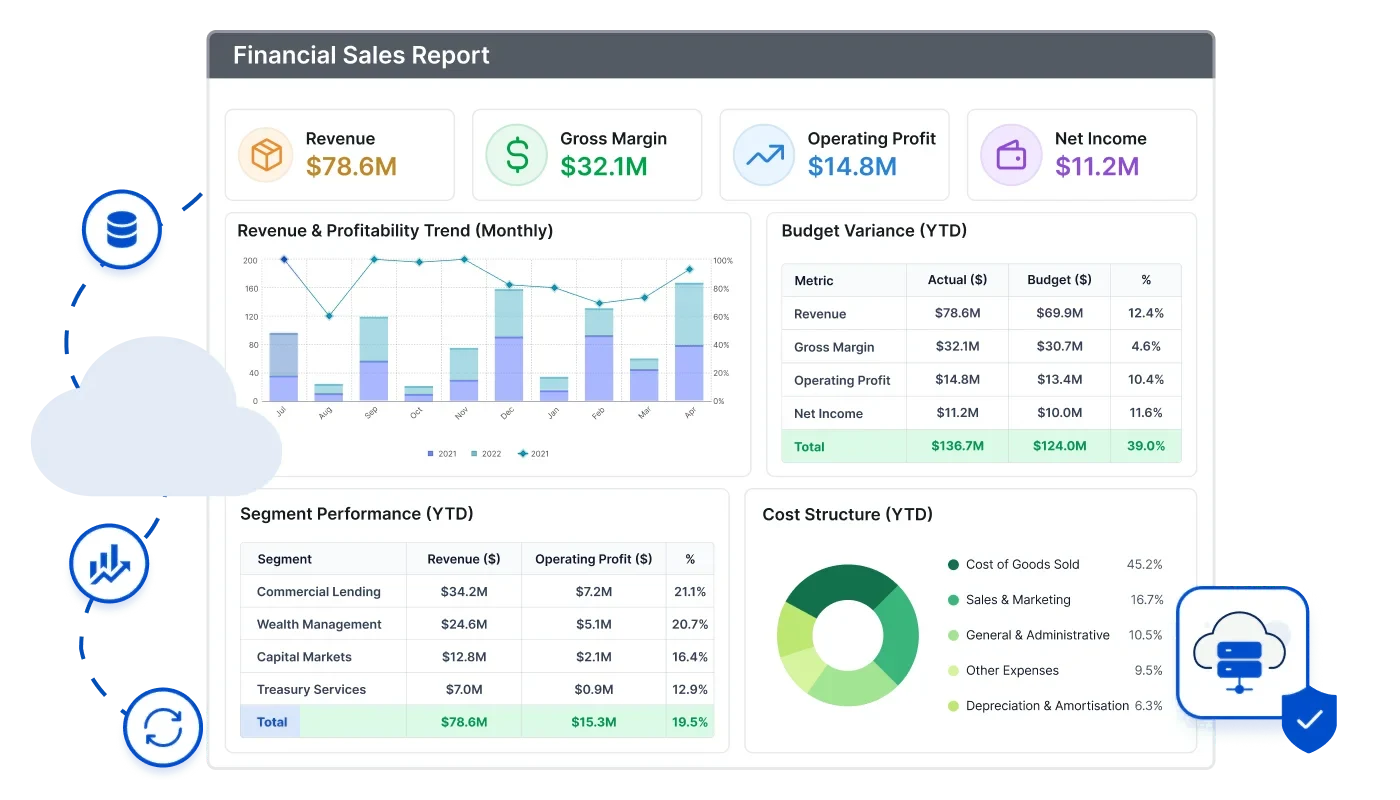Image resolution: width=1400 pixels, height=800 pixels.
Task: Click the blue shield checkmark badge
Action: point(1309,718)
